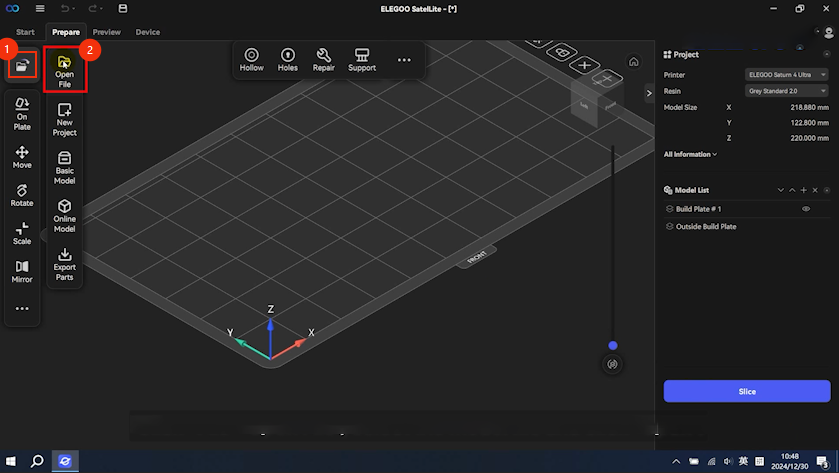Collapse the right panel with the arrow
The width and height of the screenshot is (839, 473).
pos(649,93)
